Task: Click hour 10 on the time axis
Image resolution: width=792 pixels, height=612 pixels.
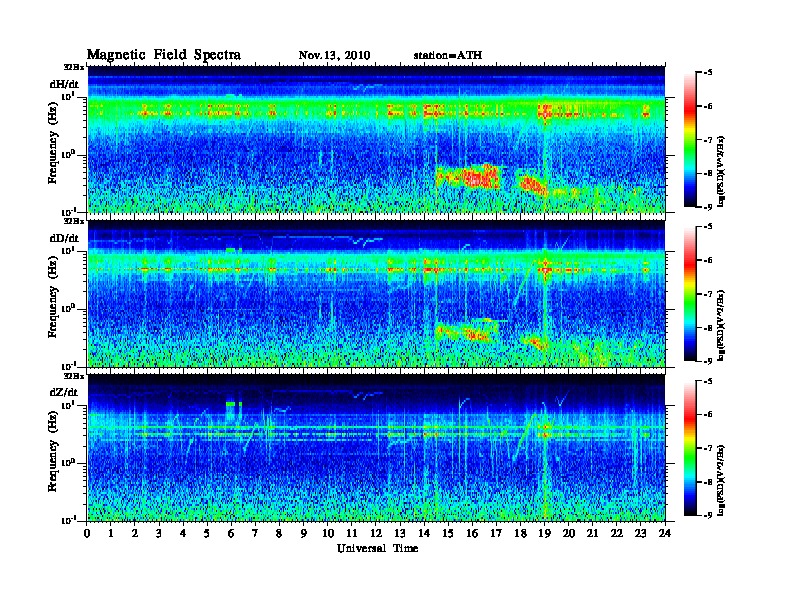Action: pos(328,534)
